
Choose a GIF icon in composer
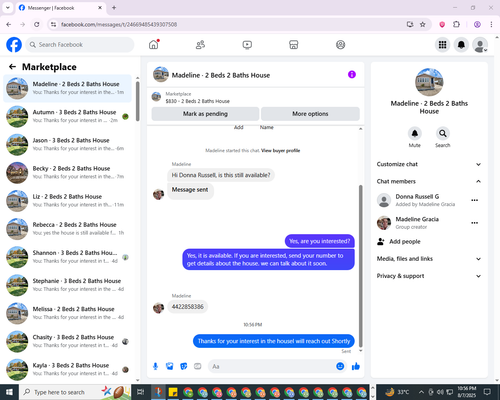click(198, 366)
